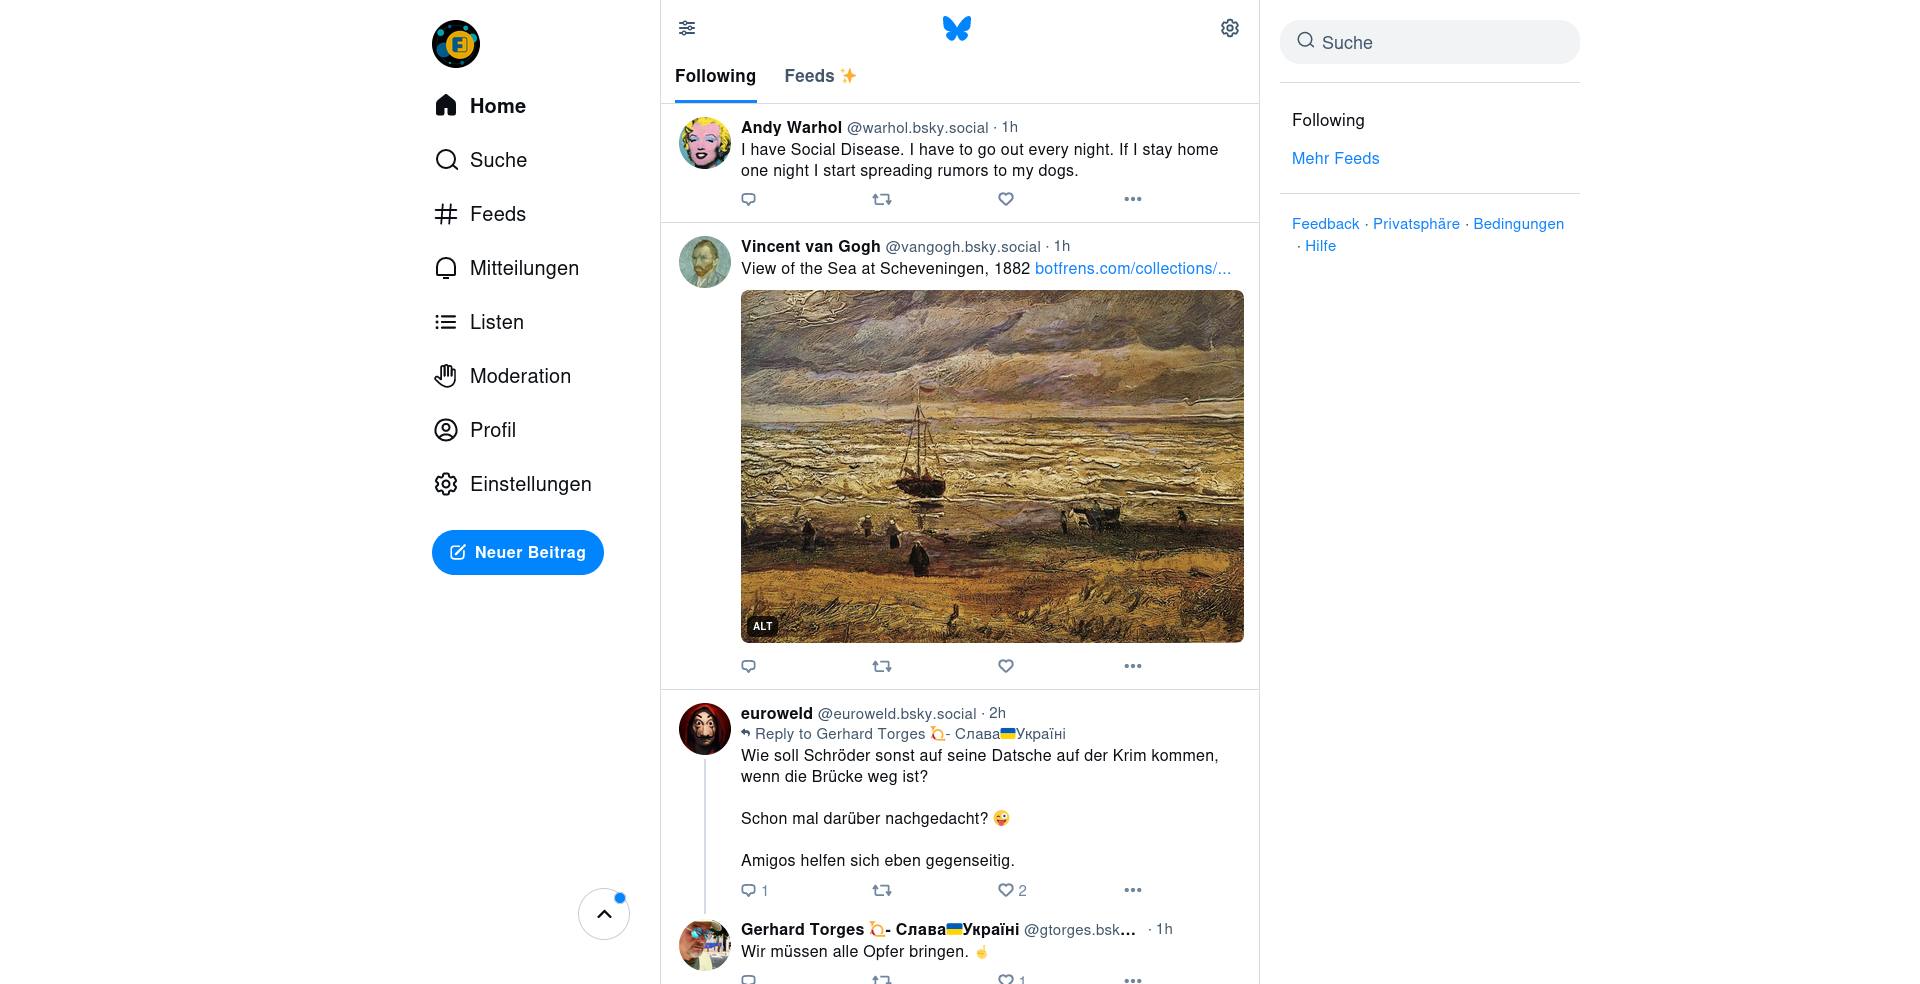Screen dimensions: 1920x984
Task: Reply to Andy Warhol's post
Action: coord(748,199)
